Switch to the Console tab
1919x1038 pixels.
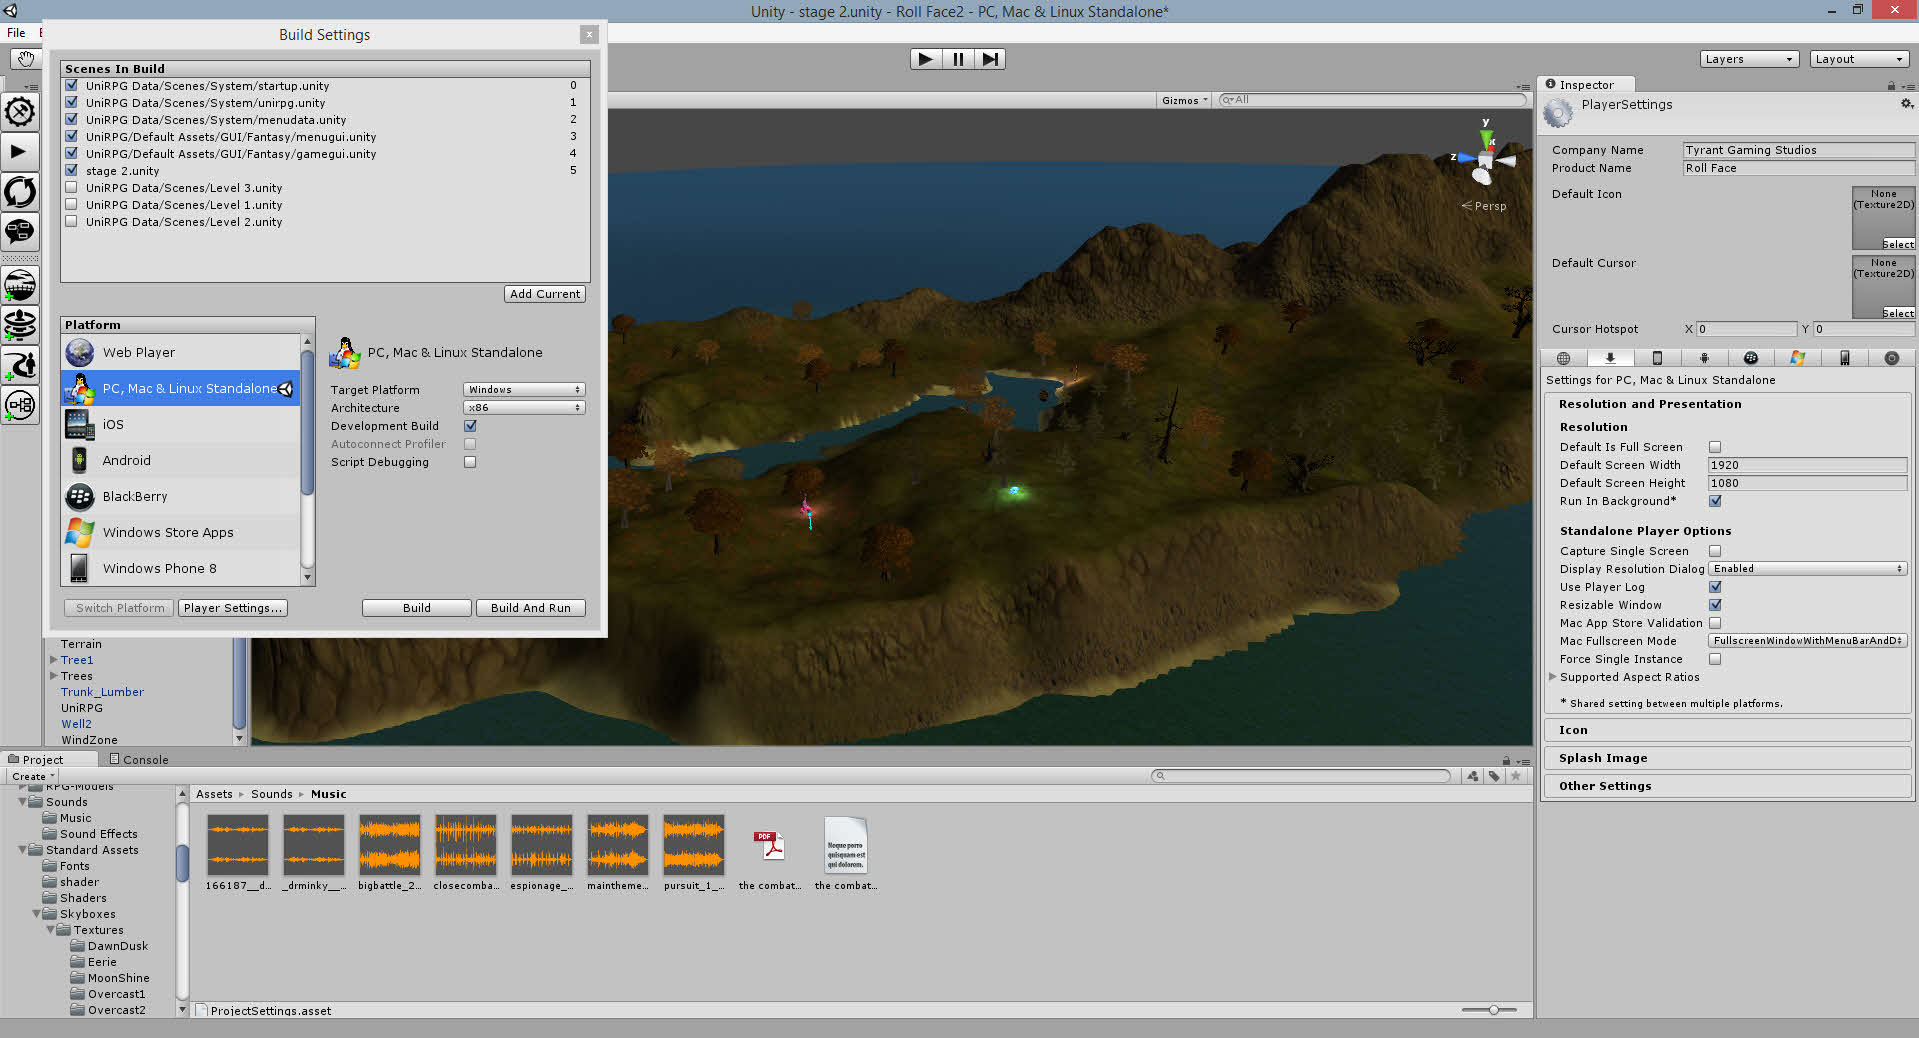point(138,759)
